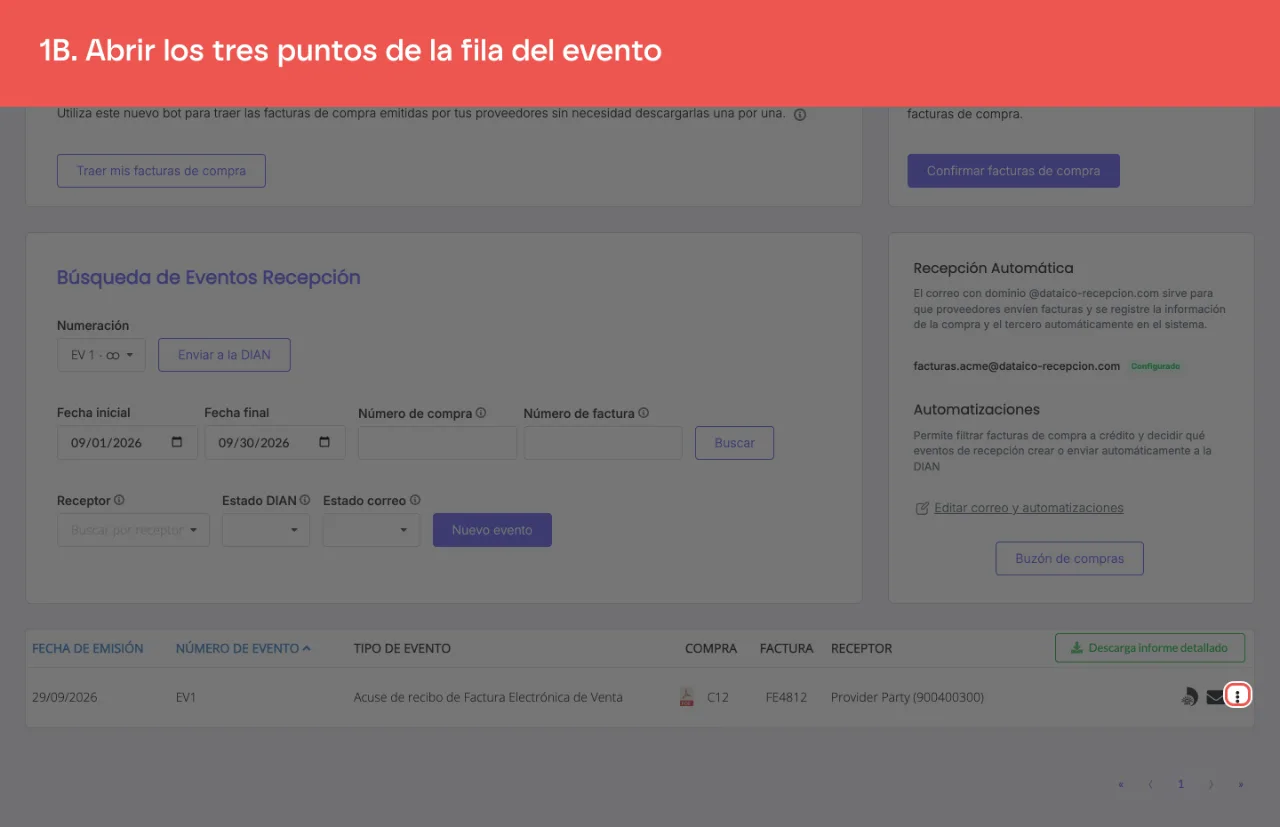Click the invoice number FE4812
The width and height of the screenshot is (1280, 827).
pos(786,697)
